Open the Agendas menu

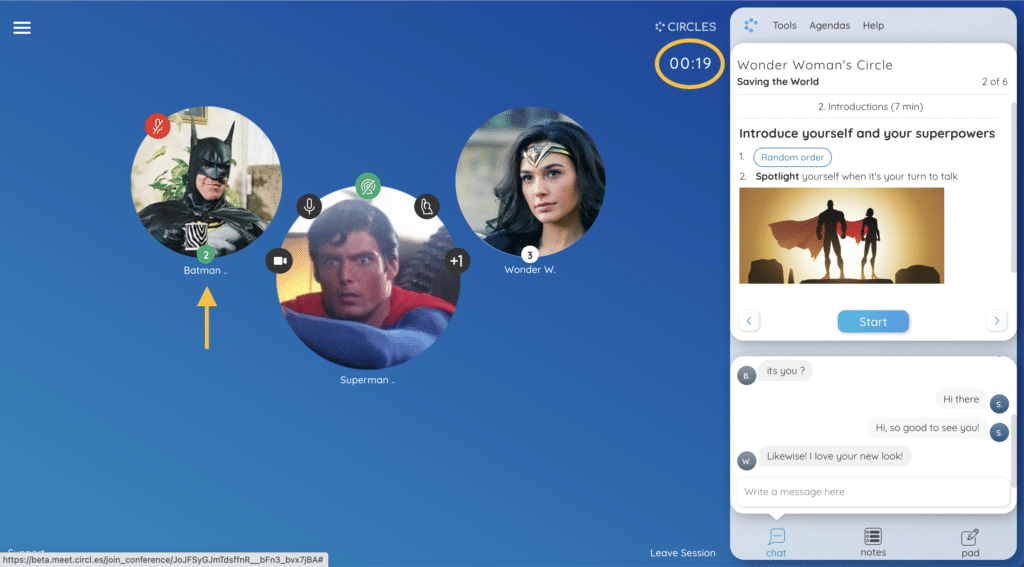point(829,25)
